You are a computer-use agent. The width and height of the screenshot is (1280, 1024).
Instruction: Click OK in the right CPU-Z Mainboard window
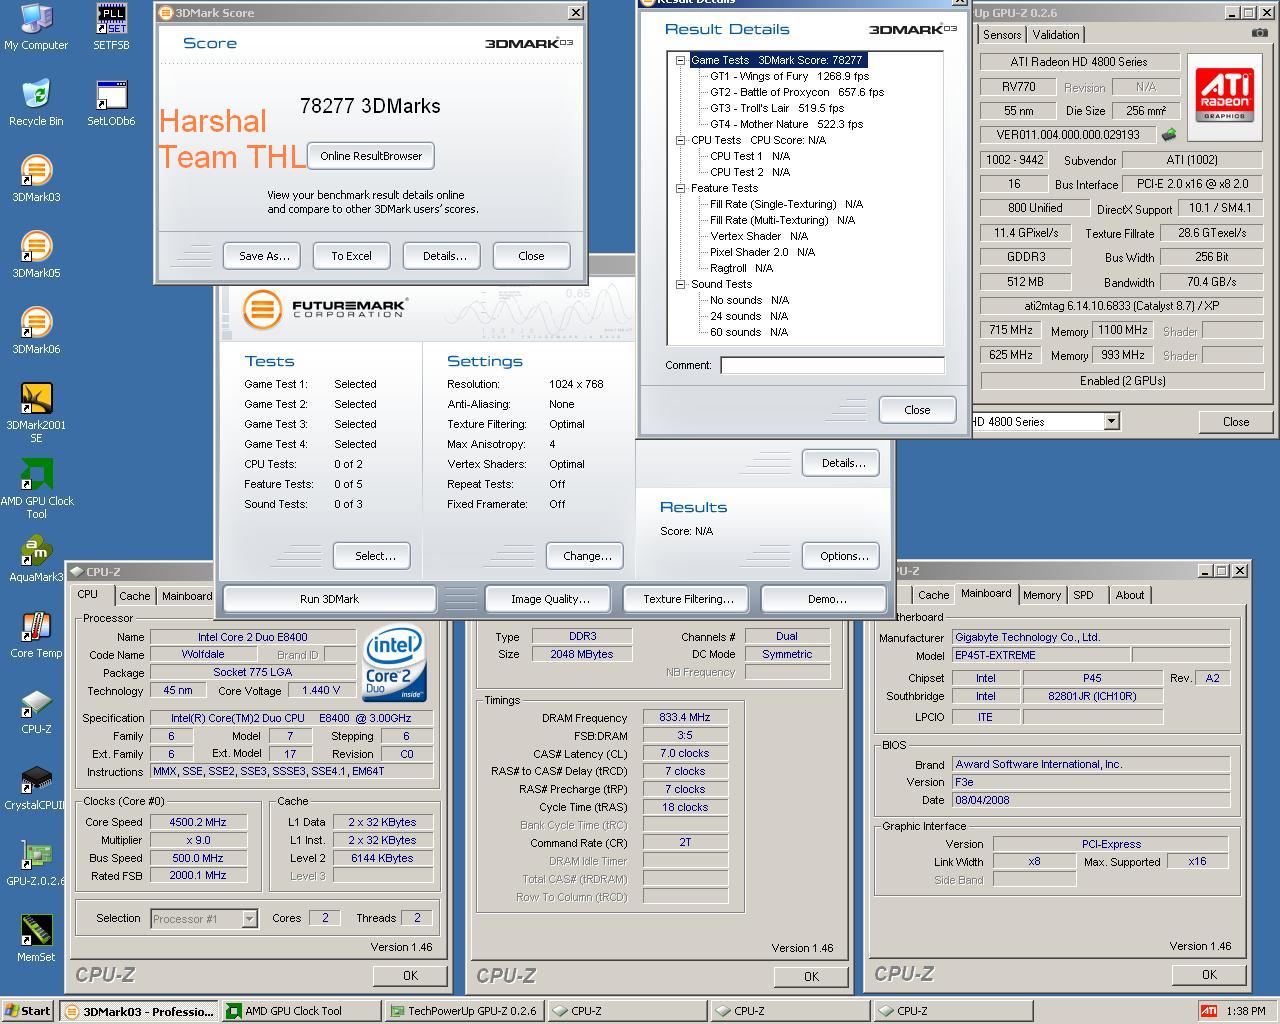1209,974
